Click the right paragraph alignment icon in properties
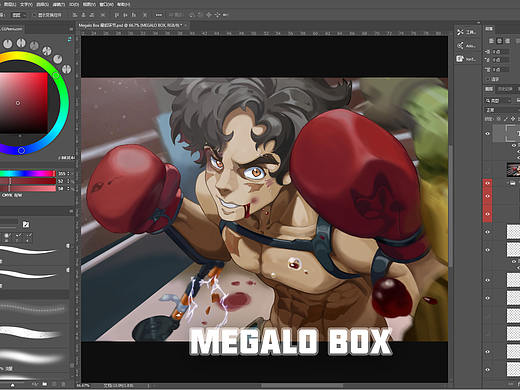 coord(507,41)
